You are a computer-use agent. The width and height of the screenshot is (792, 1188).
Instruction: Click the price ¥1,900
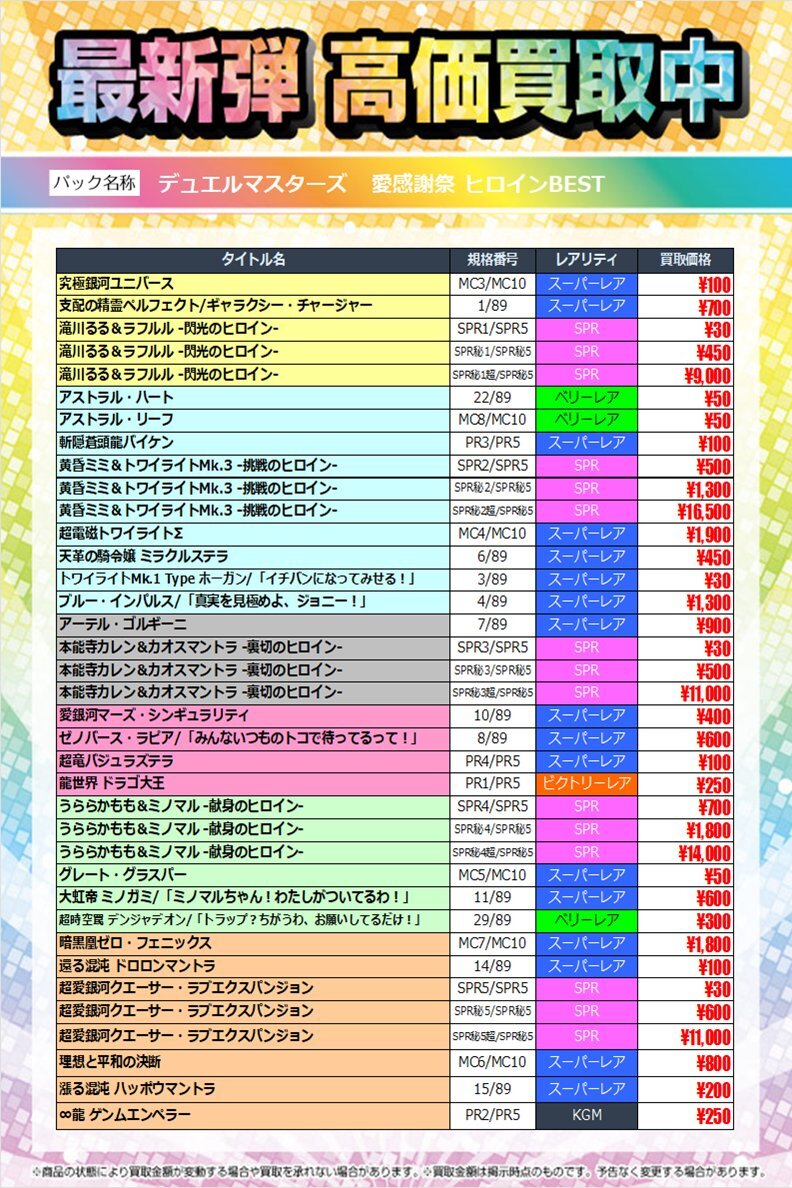709,535
